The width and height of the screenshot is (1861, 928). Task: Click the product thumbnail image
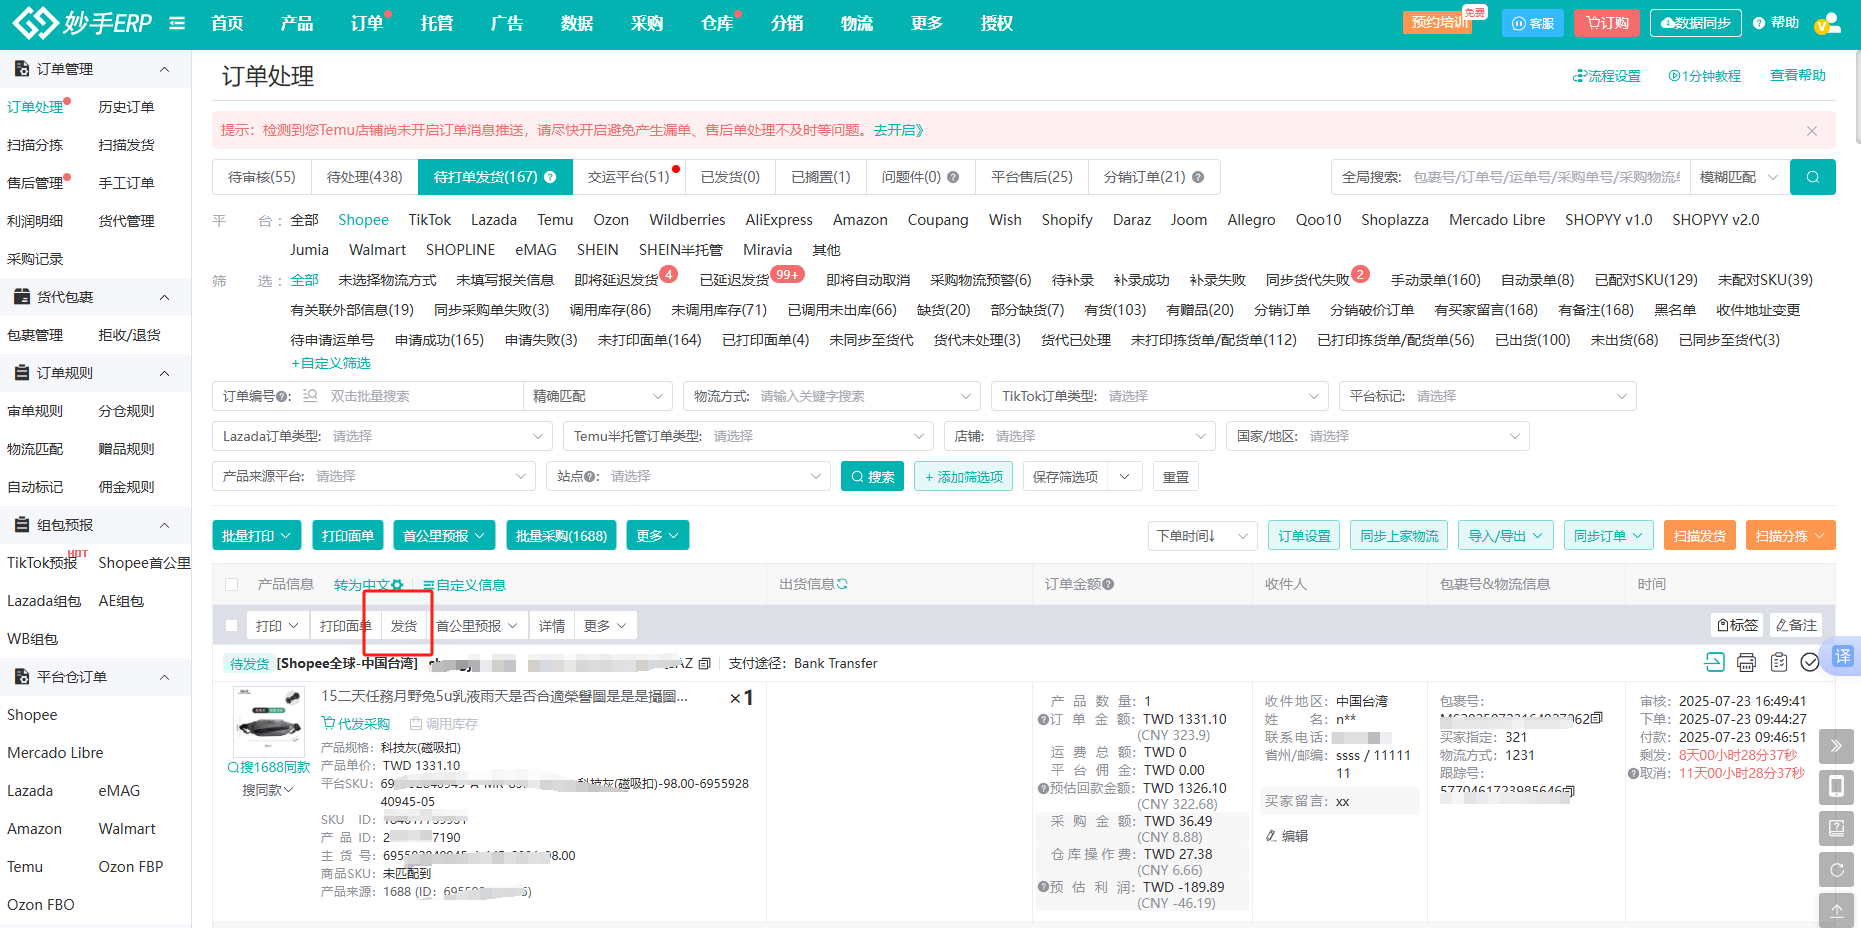click(269, 721)
